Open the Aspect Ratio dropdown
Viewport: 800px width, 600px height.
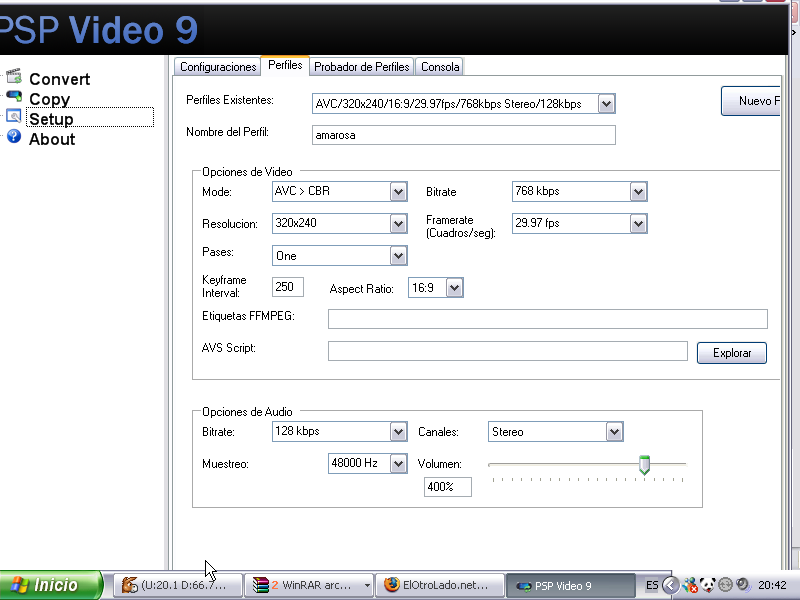[454, 289]
